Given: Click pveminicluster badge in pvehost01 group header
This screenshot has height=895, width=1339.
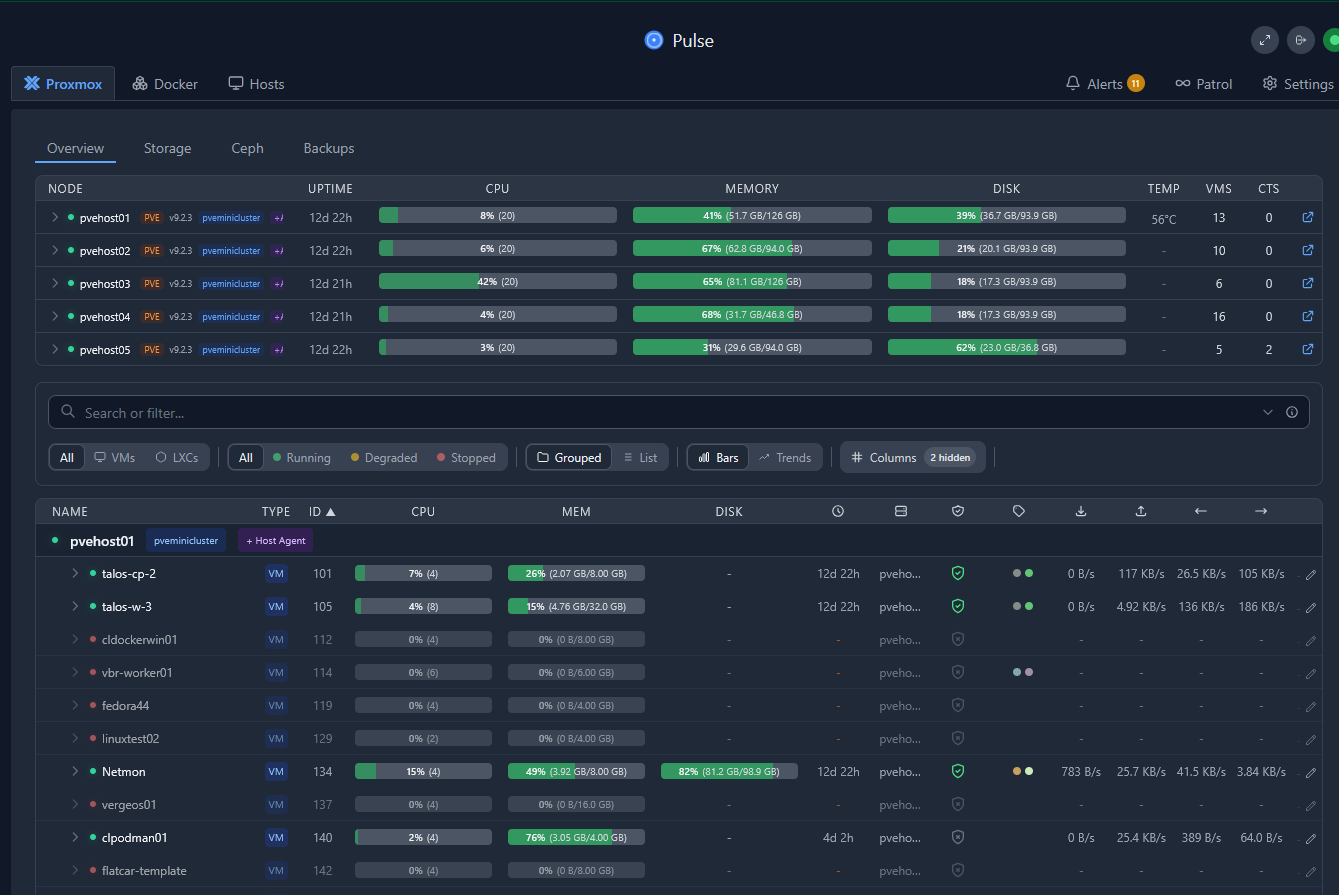Looking at the screenshot, I should point(186,541).
